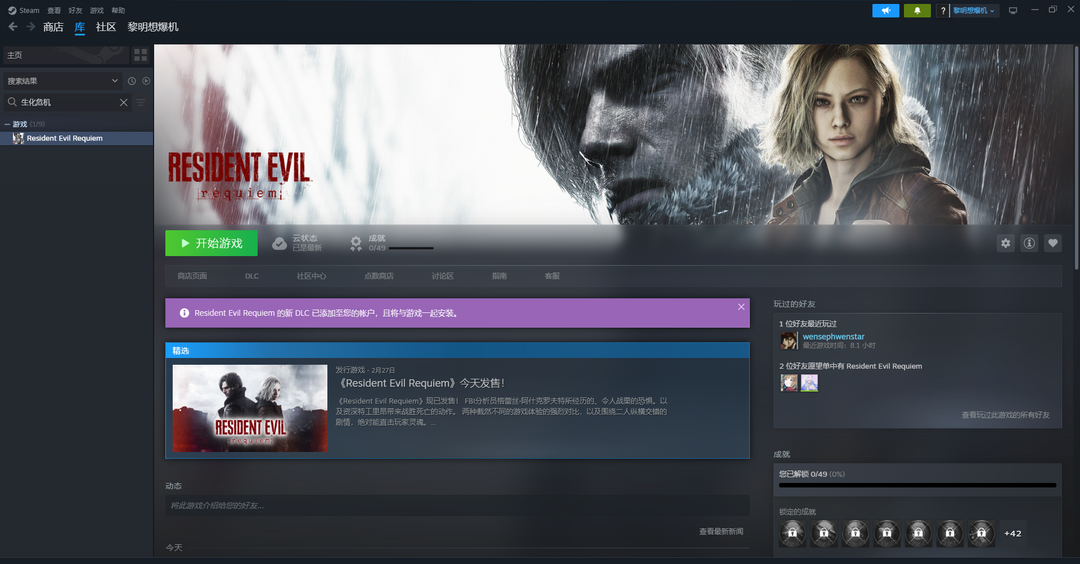Open the 游戏 menu in the top bar
The height and width of the screenshot is (564, 1080).
coord(97,10)
